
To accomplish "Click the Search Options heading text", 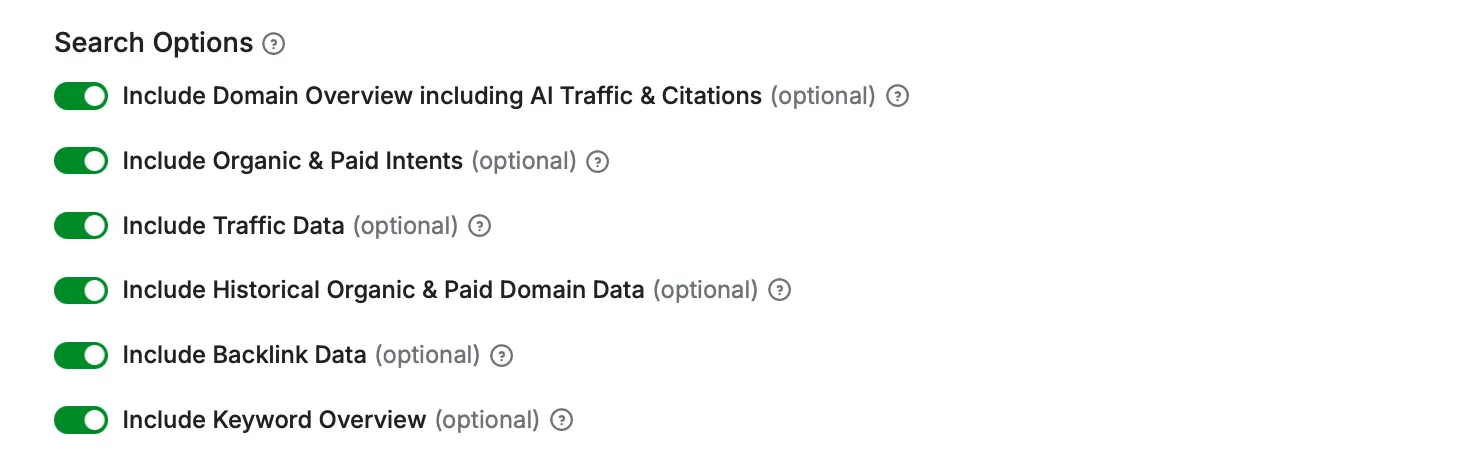I will (153, 43).
